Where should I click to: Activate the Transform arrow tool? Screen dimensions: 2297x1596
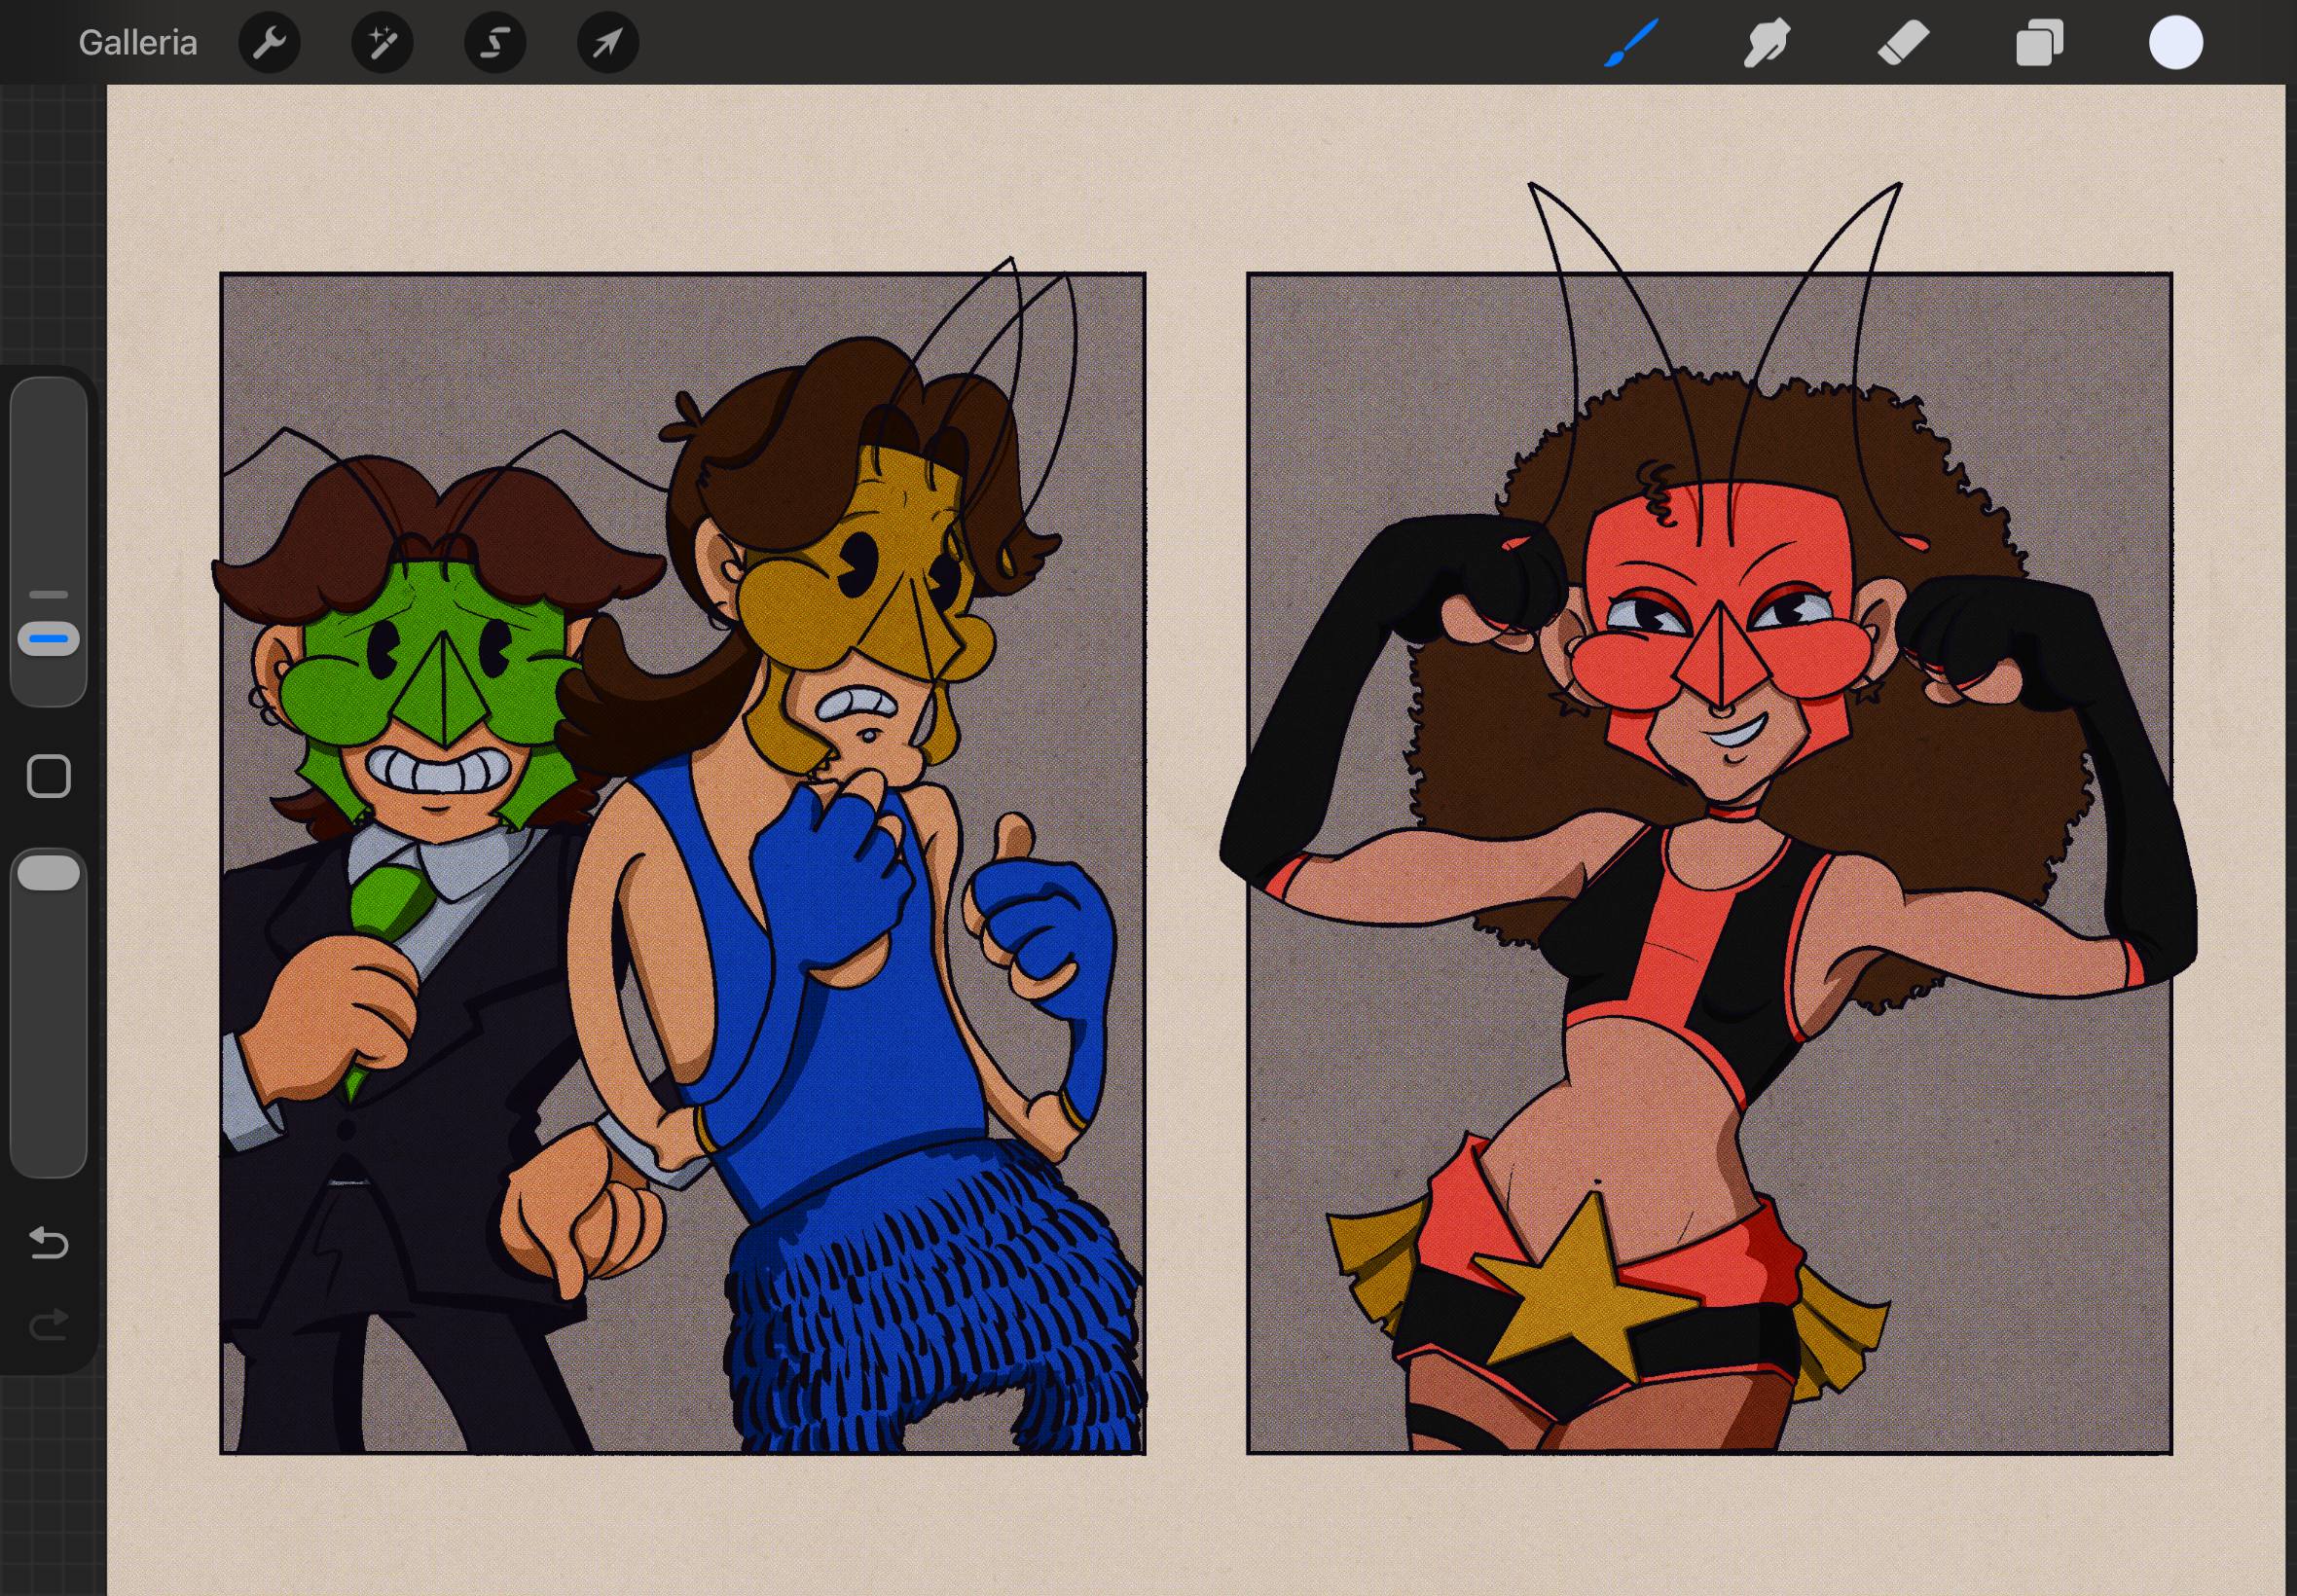608,43
